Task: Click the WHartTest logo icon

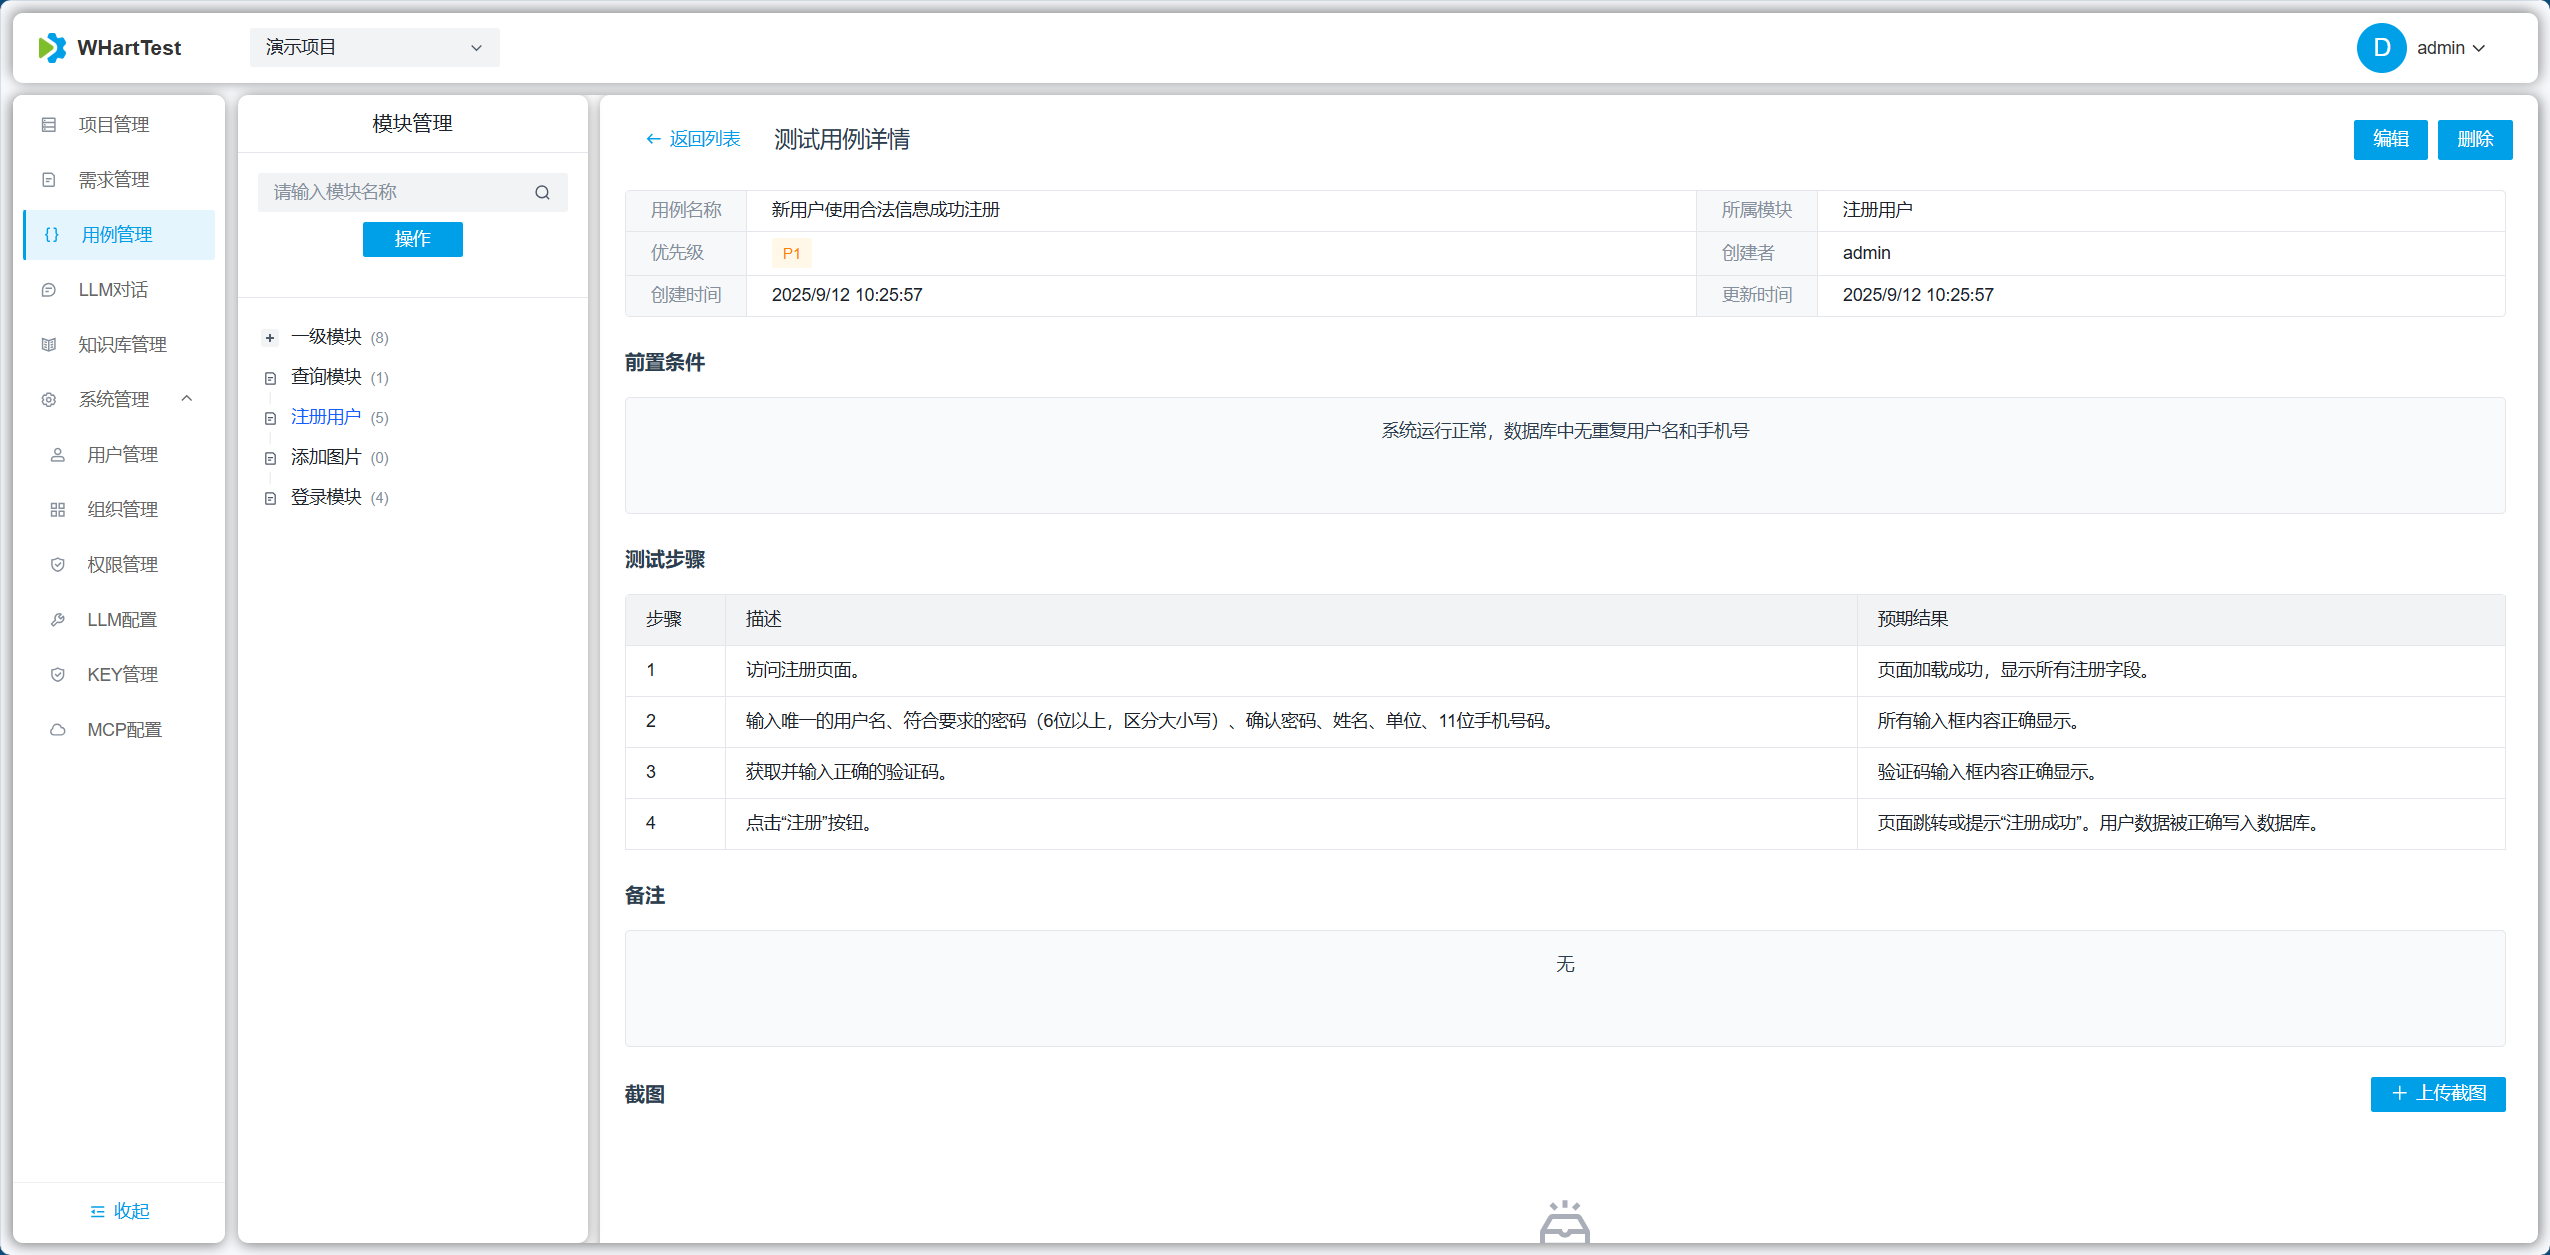Action: pos(52,48)
